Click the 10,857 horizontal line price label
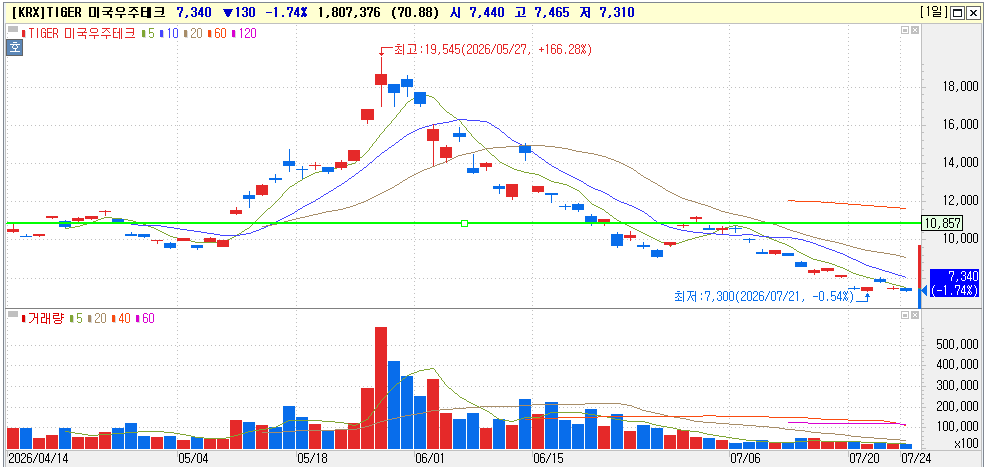Viewport: 984px width, 467px height. [x=942, y=223]
